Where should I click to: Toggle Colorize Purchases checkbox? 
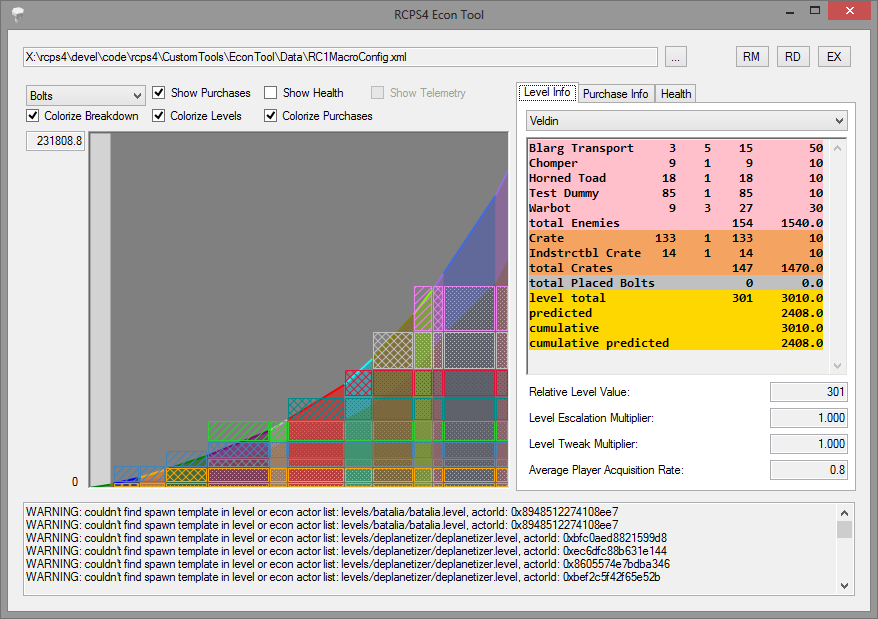[x=271, y=116]
